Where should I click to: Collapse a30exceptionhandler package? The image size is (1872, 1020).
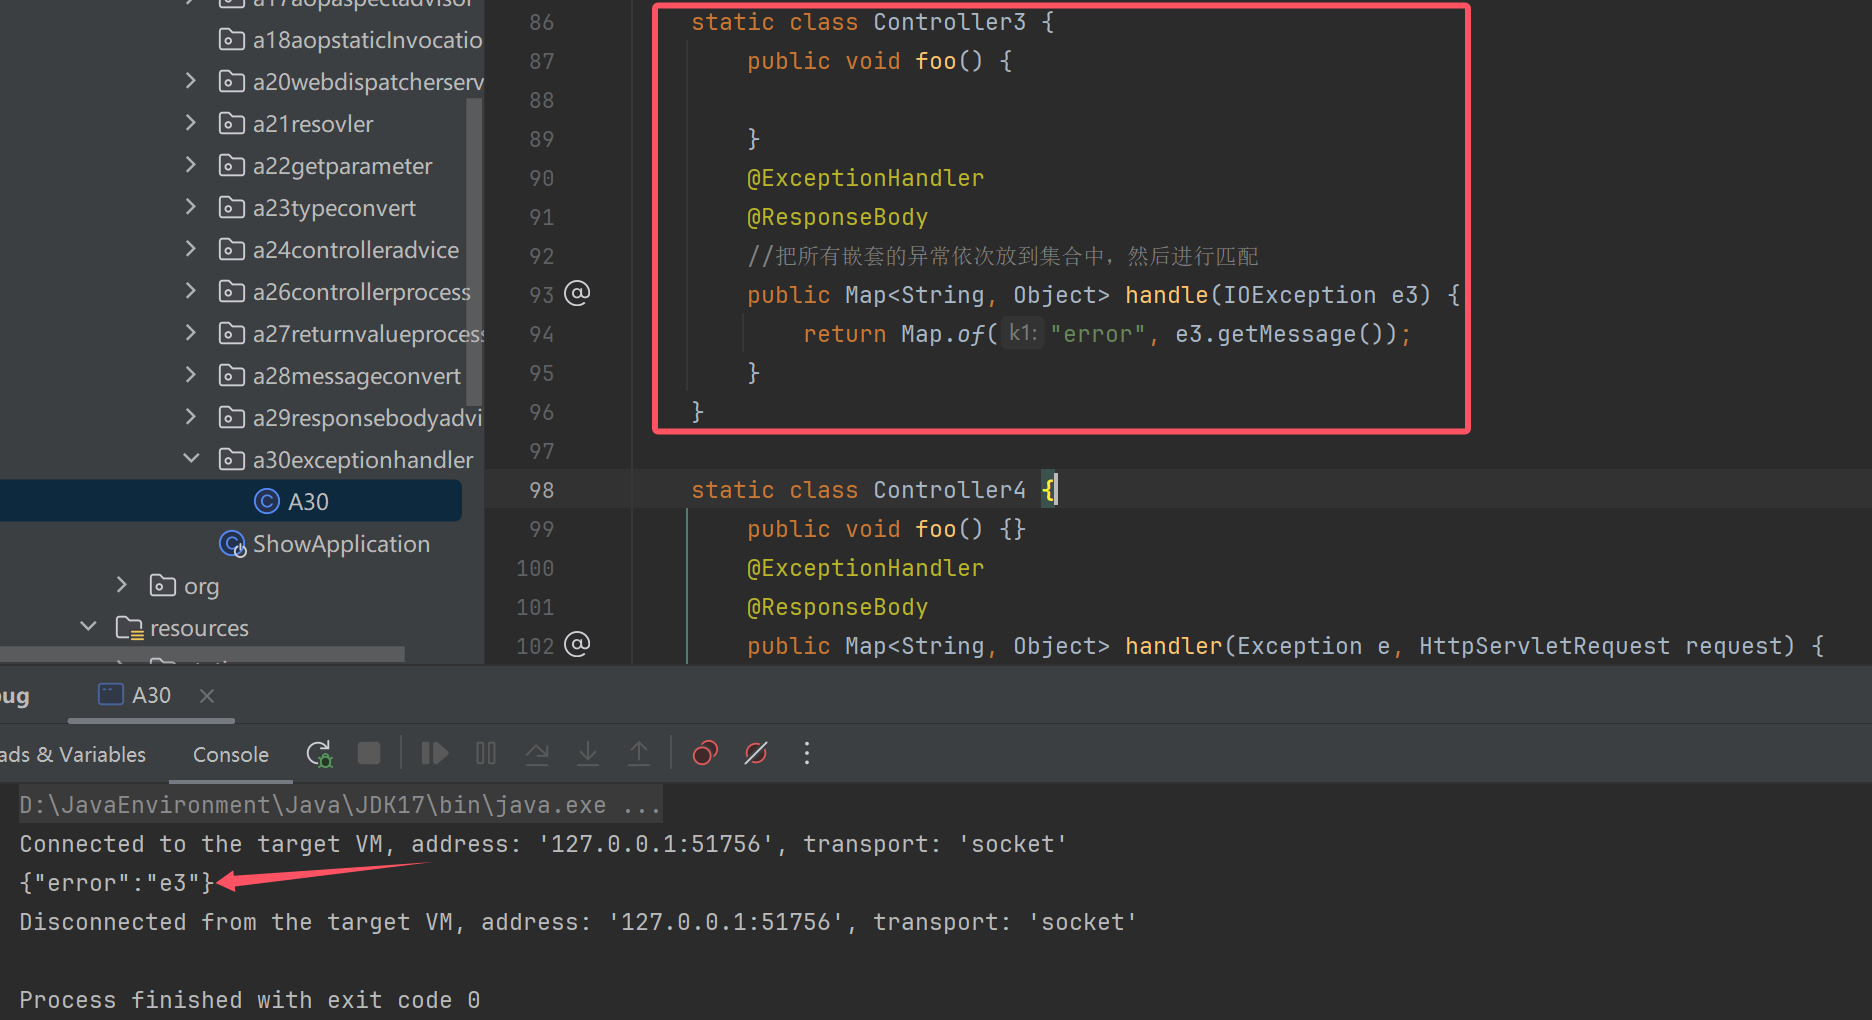pos(191,459)
